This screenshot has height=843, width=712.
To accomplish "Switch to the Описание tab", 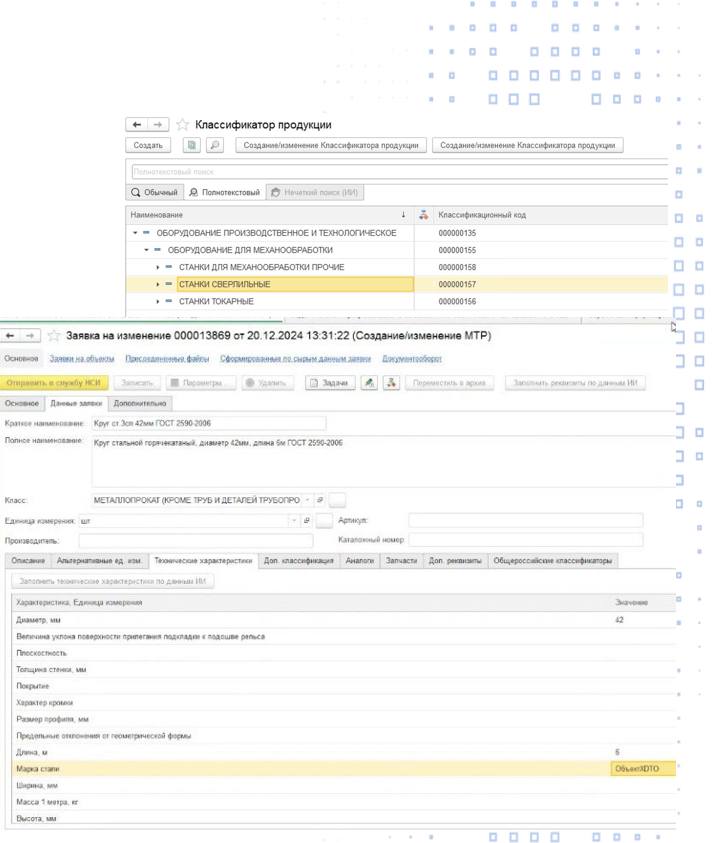I will 29,561.
